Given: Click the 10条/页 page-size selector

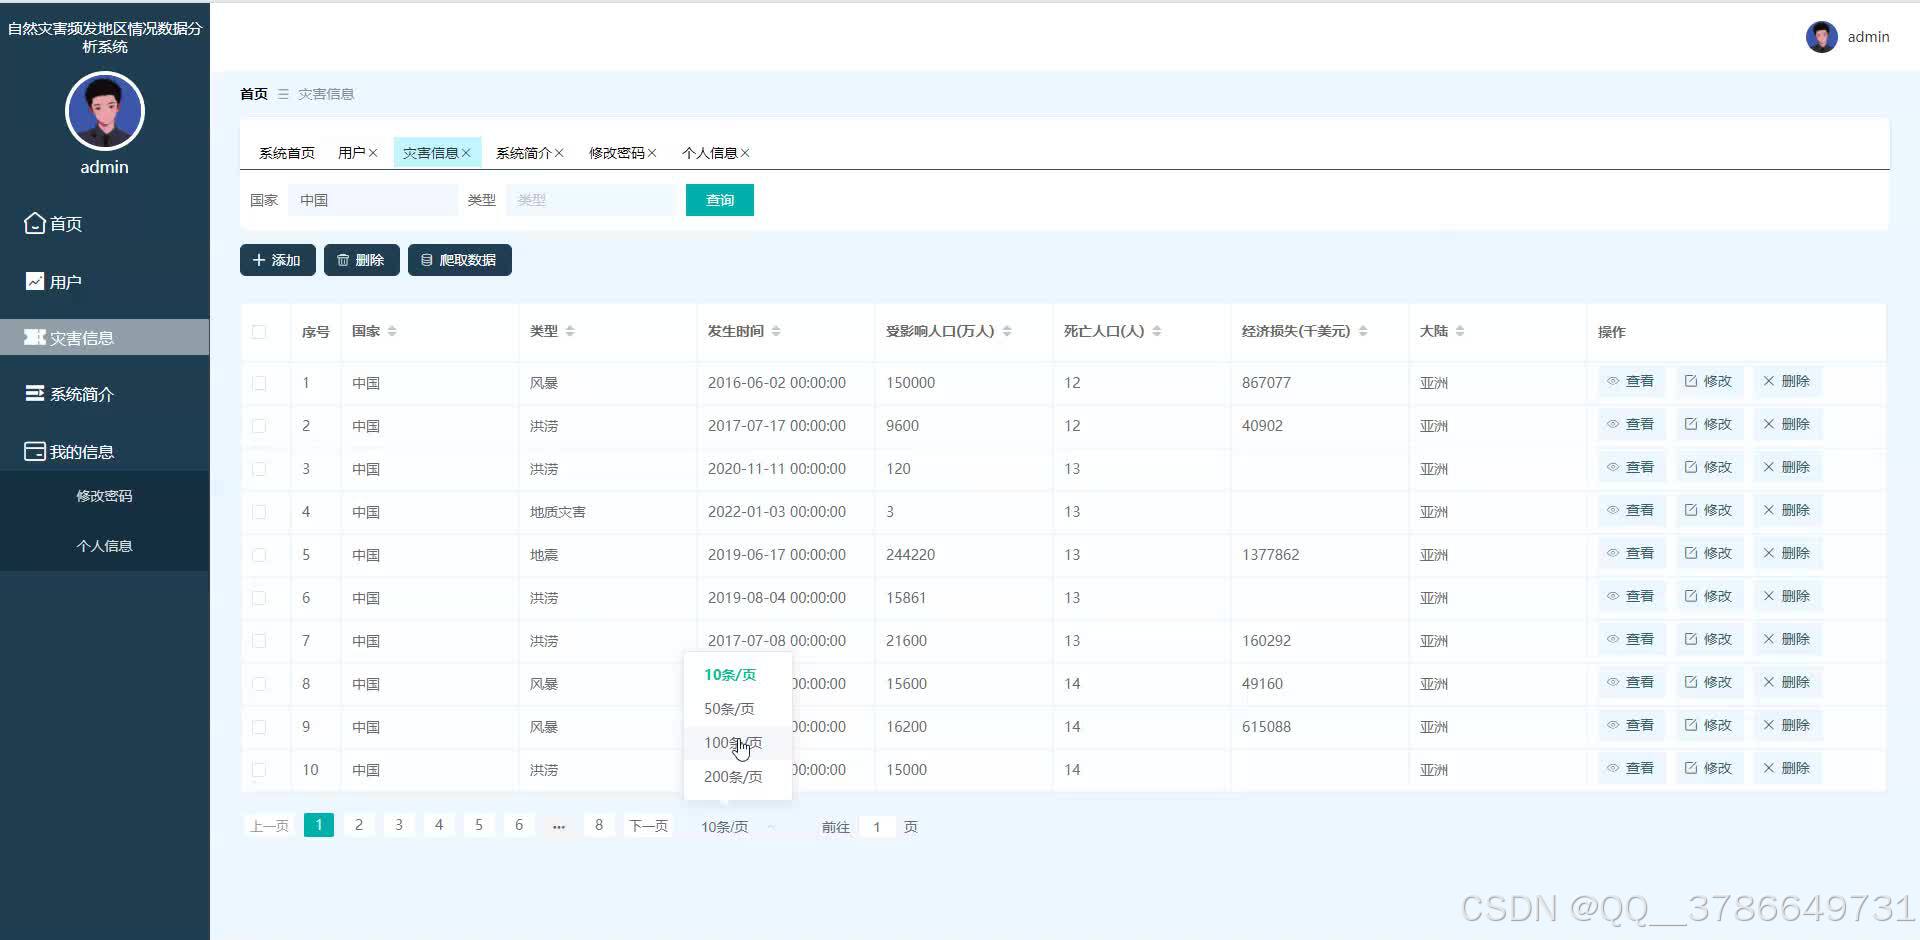Looking at the screenshot, I should (740, 827).
